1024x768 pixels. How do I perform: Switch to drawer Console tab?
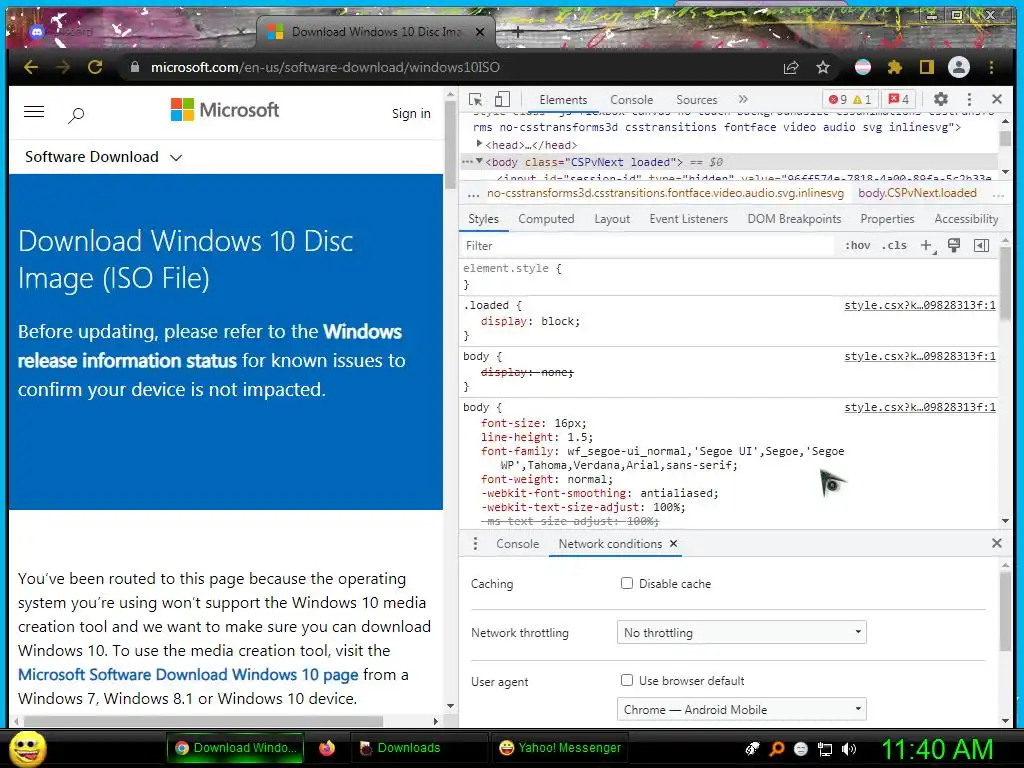coord(517,544)
